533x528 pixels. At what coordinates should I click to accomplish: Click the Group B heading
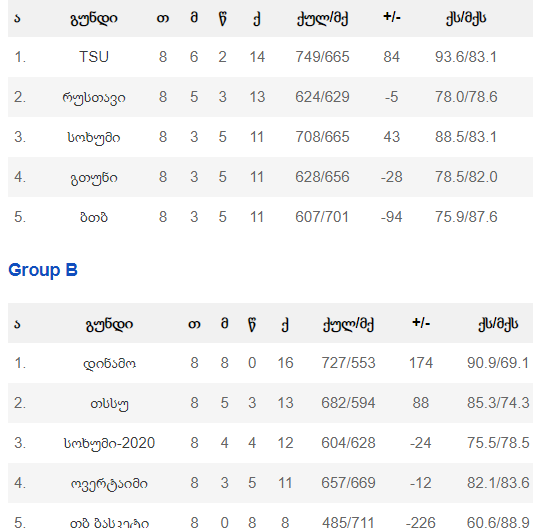click(x=43, y=270)
